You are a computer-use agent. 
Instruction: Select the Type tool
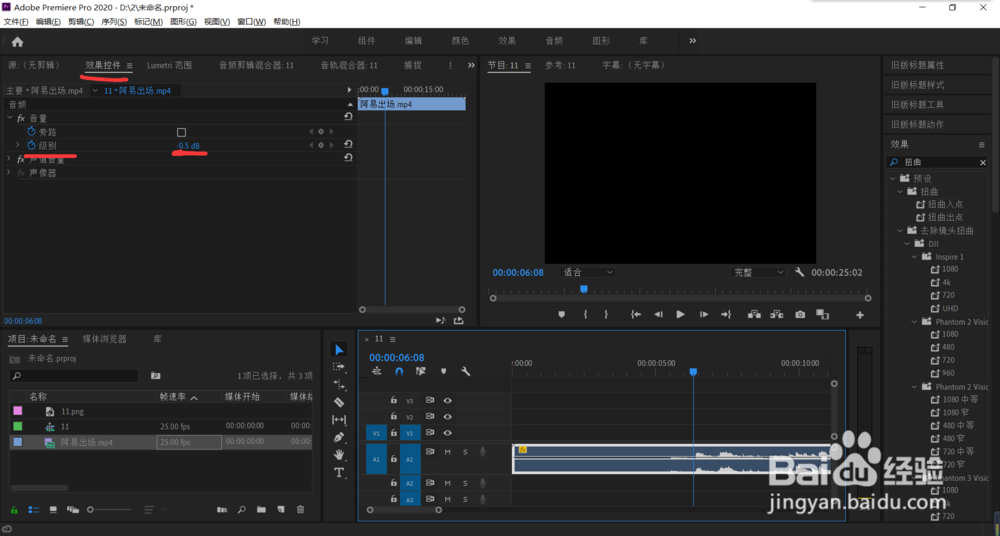(339, 473)
